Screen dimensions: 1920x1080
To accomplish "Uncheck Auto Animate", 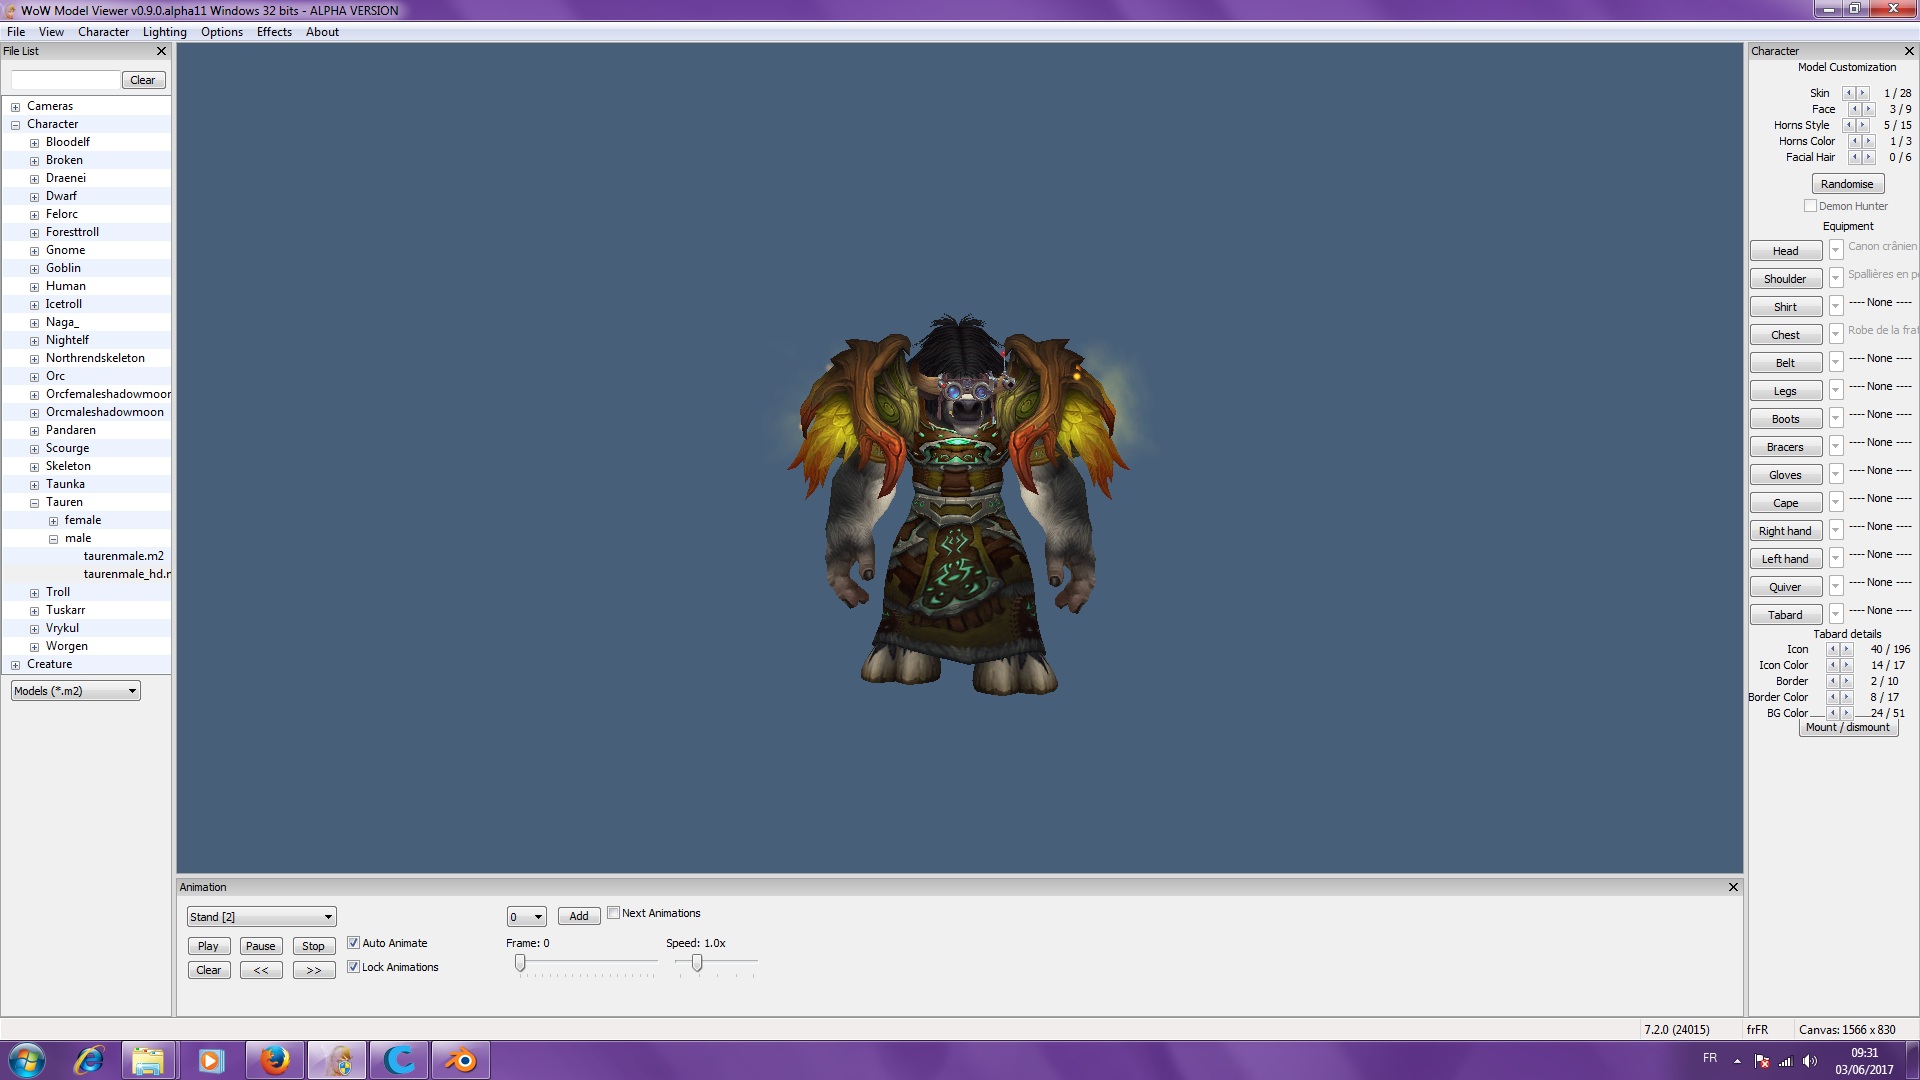I will tap(353, 943).
